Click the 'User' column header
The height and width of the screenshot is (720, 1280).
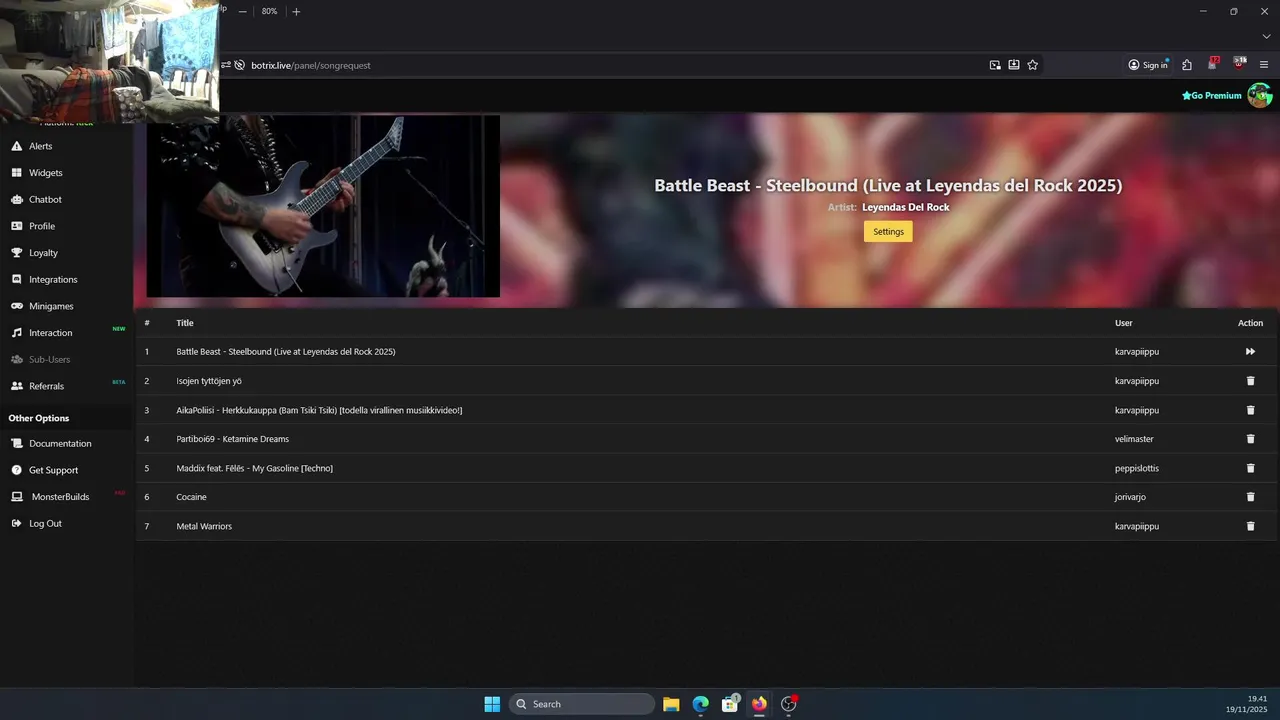(1124, 323)
